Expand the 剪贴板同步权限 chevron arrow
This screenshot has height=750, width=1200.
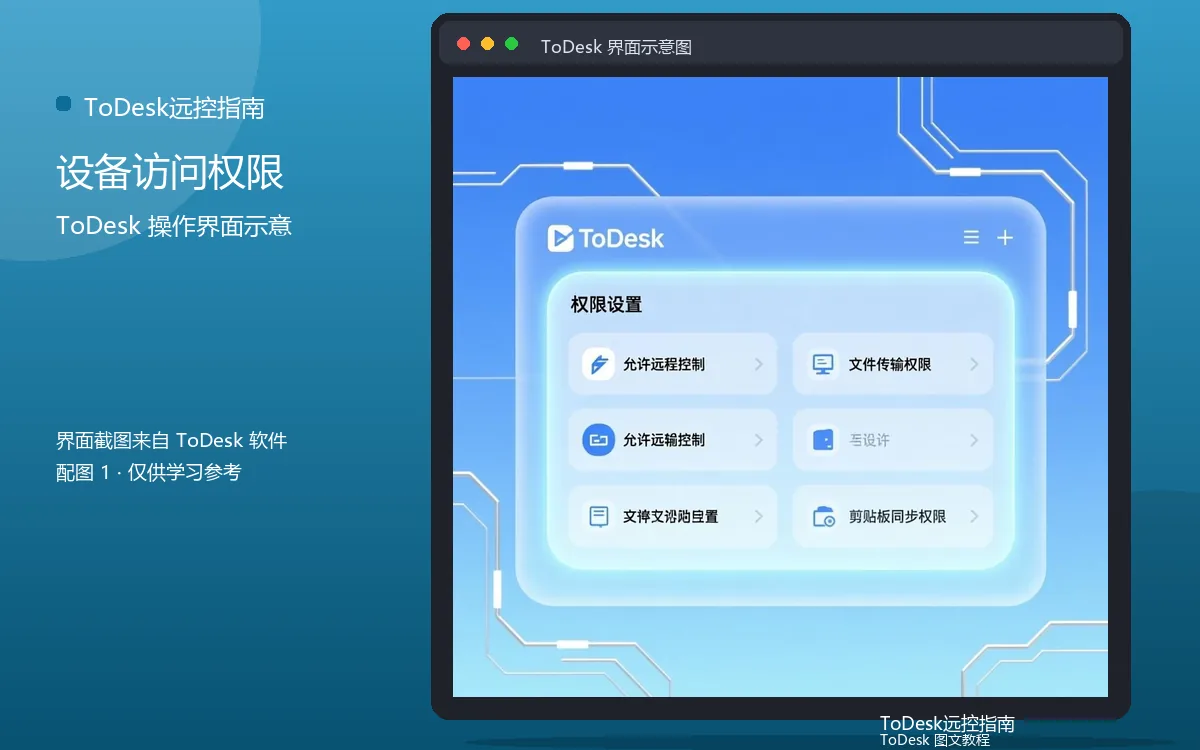974,517
